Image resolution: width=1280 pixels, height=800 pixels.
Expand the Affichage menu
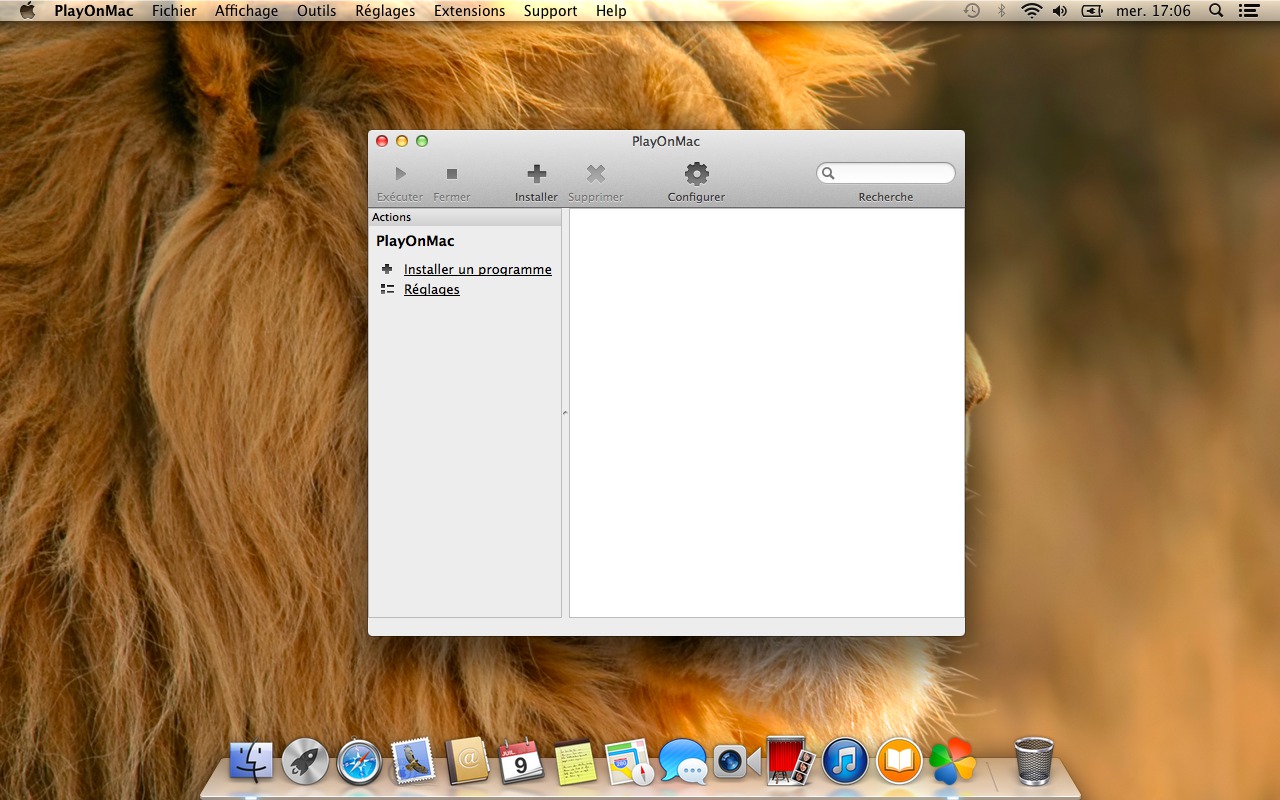246,11
